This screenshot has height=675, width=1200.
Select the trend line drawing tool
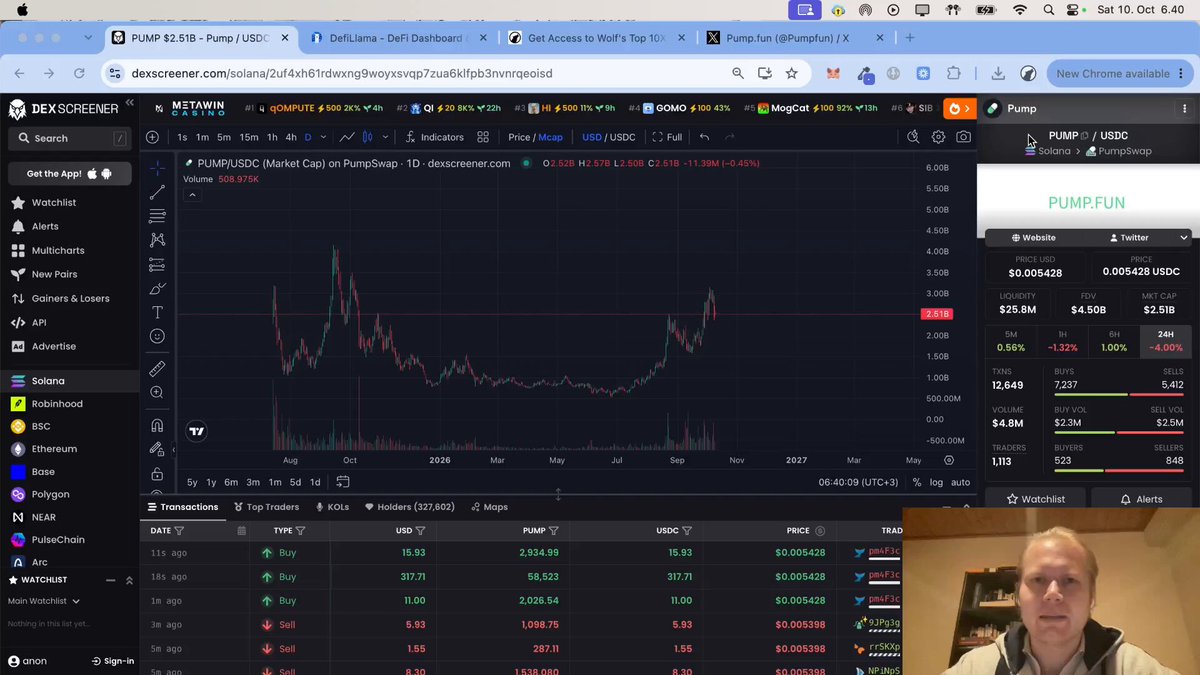coord(157,192)
